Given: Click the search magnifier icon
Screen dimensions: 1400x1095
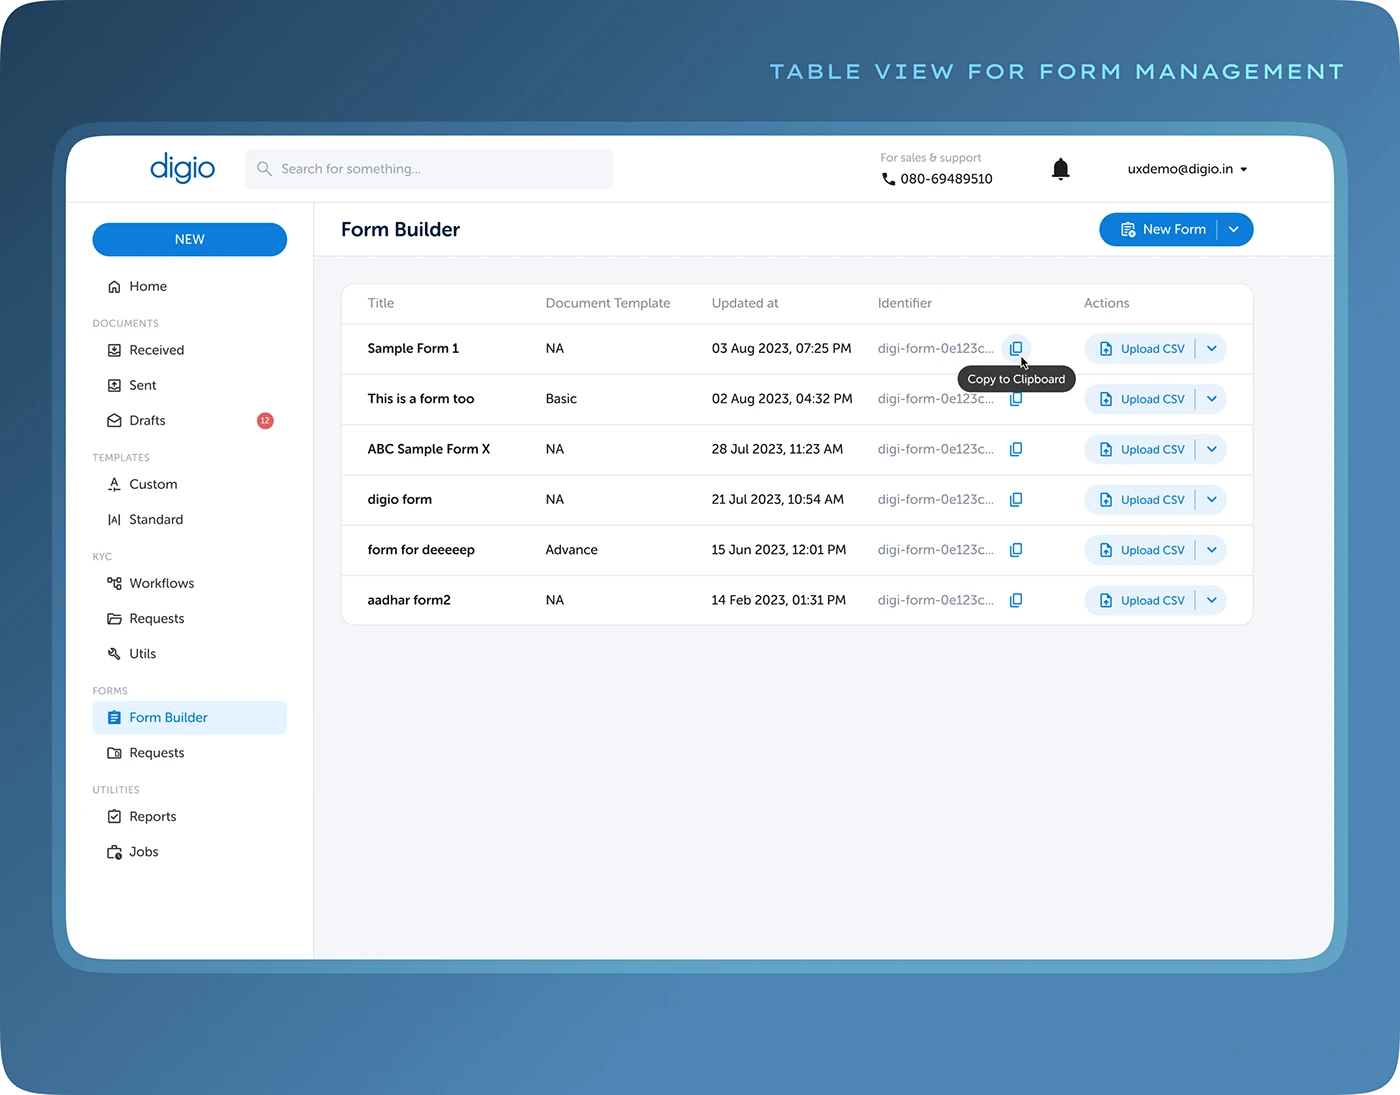Looking at the screenshot, I should 264,169.
